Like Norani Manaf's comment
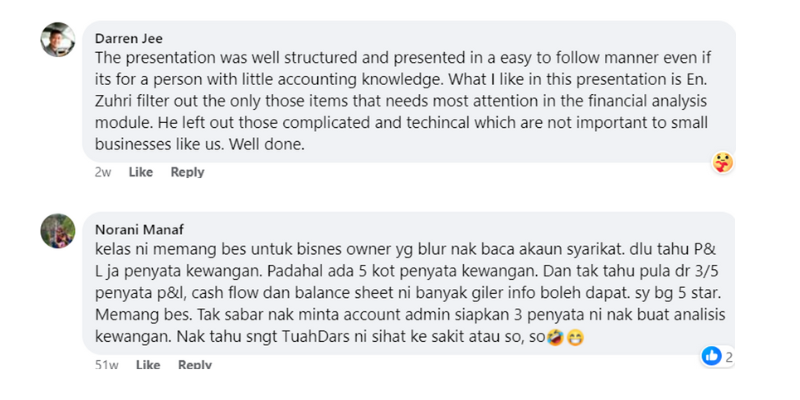 click(148, 364)
